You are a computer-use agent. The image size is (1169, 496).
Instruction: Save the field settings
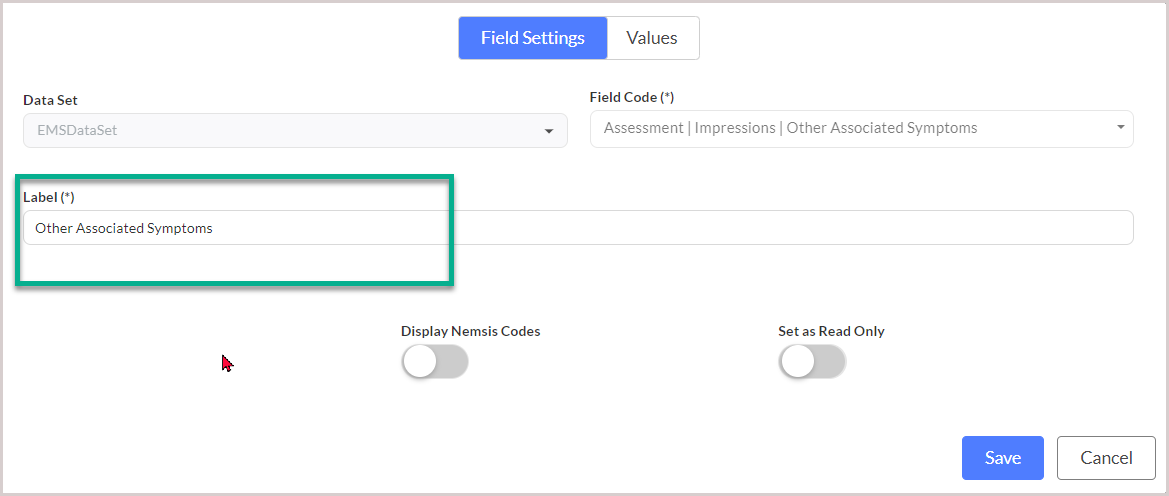1003,458
